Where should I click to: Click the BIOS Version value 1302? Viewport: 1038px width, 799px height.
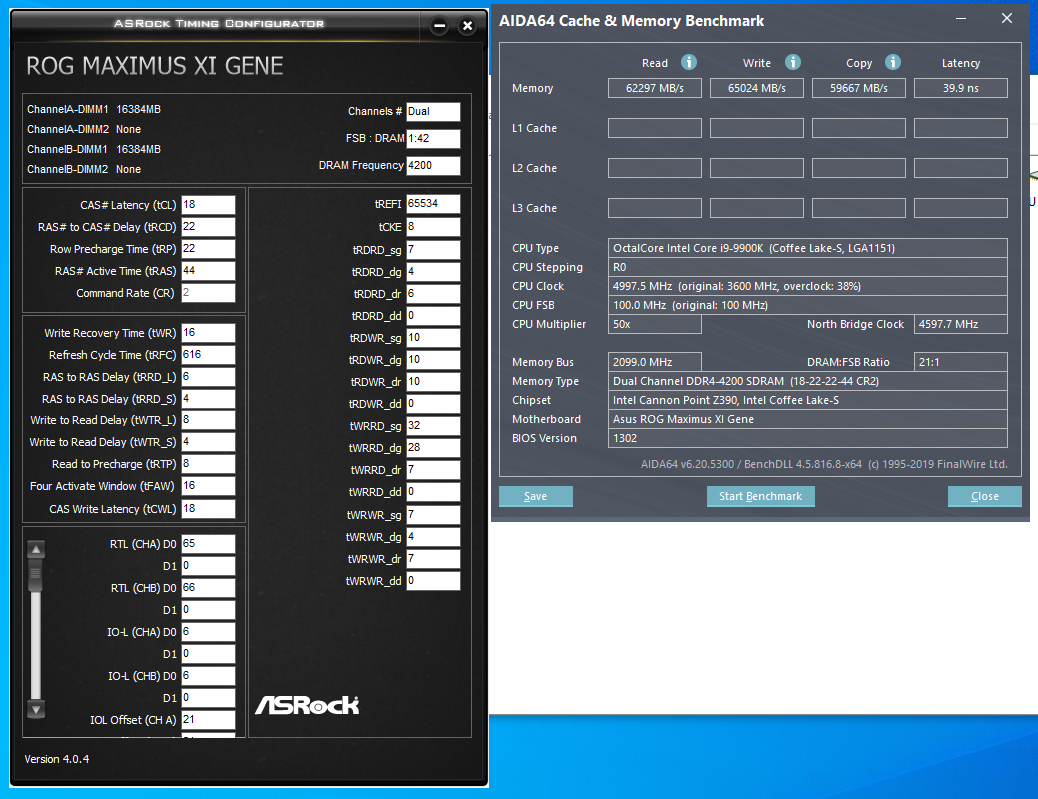coord(808,438)
